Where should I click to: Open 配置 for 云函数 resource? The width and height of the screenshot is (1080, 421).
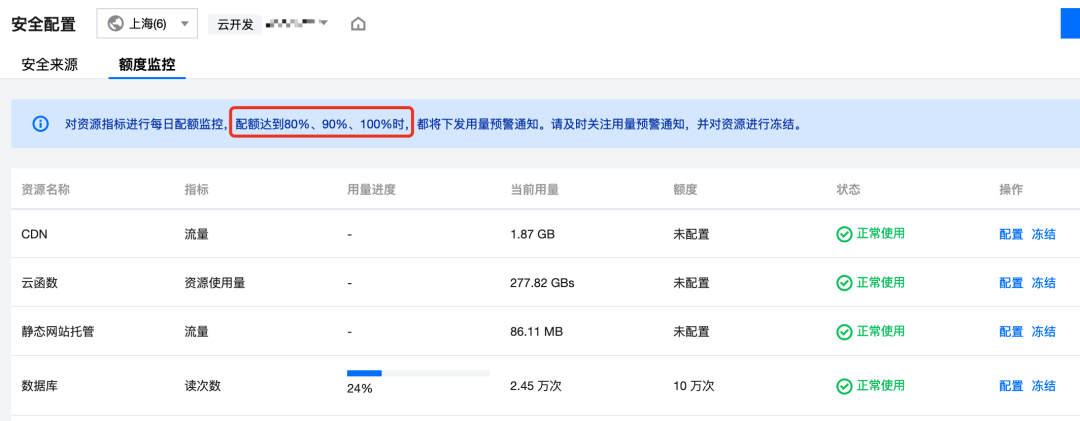point(1011,283)
